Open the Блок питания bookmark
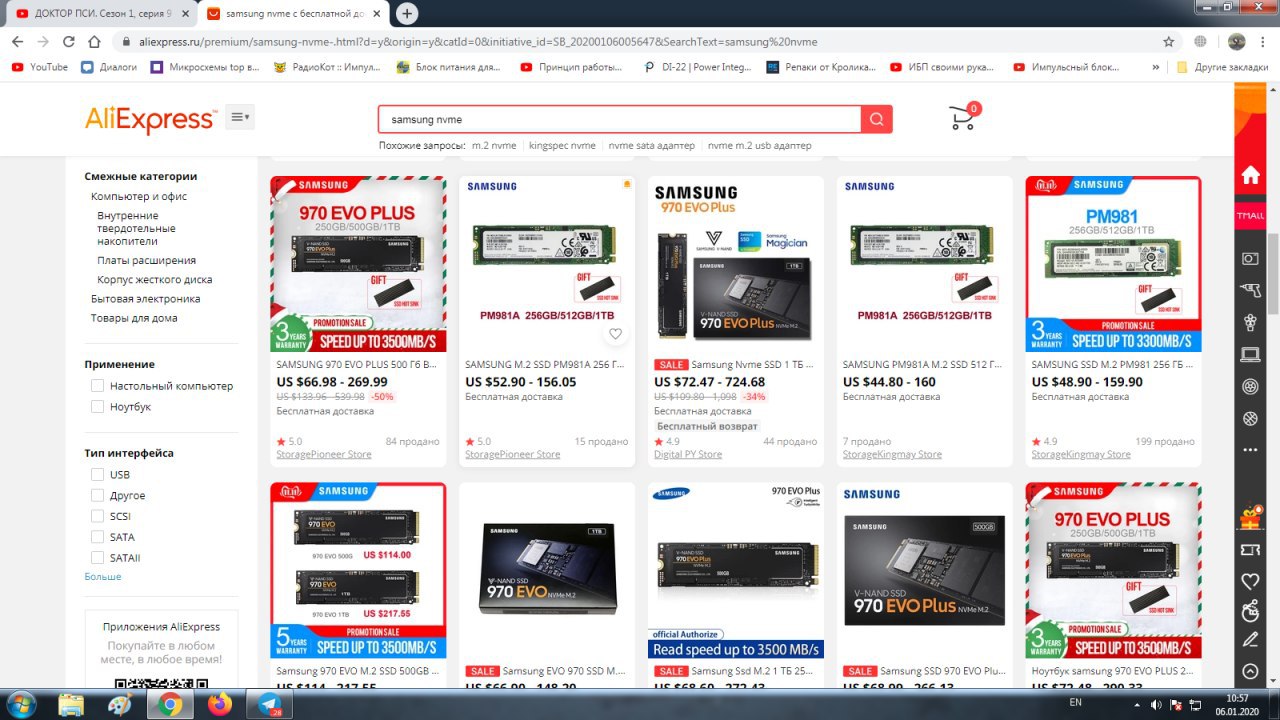Viewport: 1280px width, 720px height. click(x=448, y=67)
